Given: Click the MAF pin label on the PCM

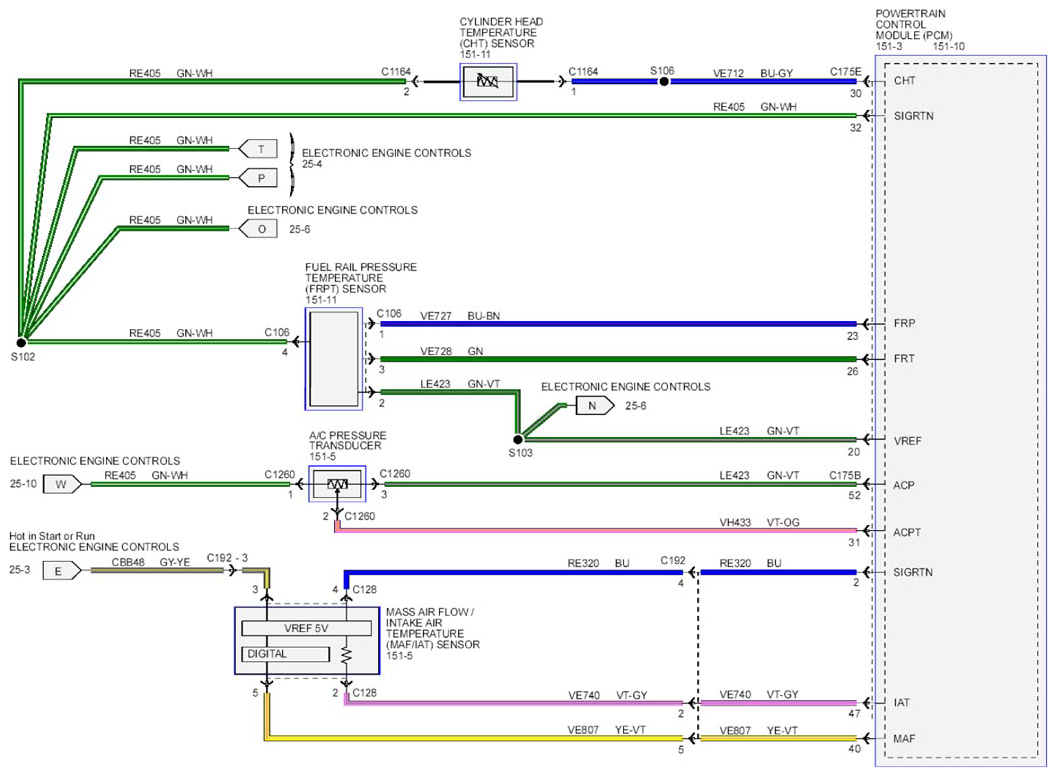Looking at the screenshot, I should 904,739.
